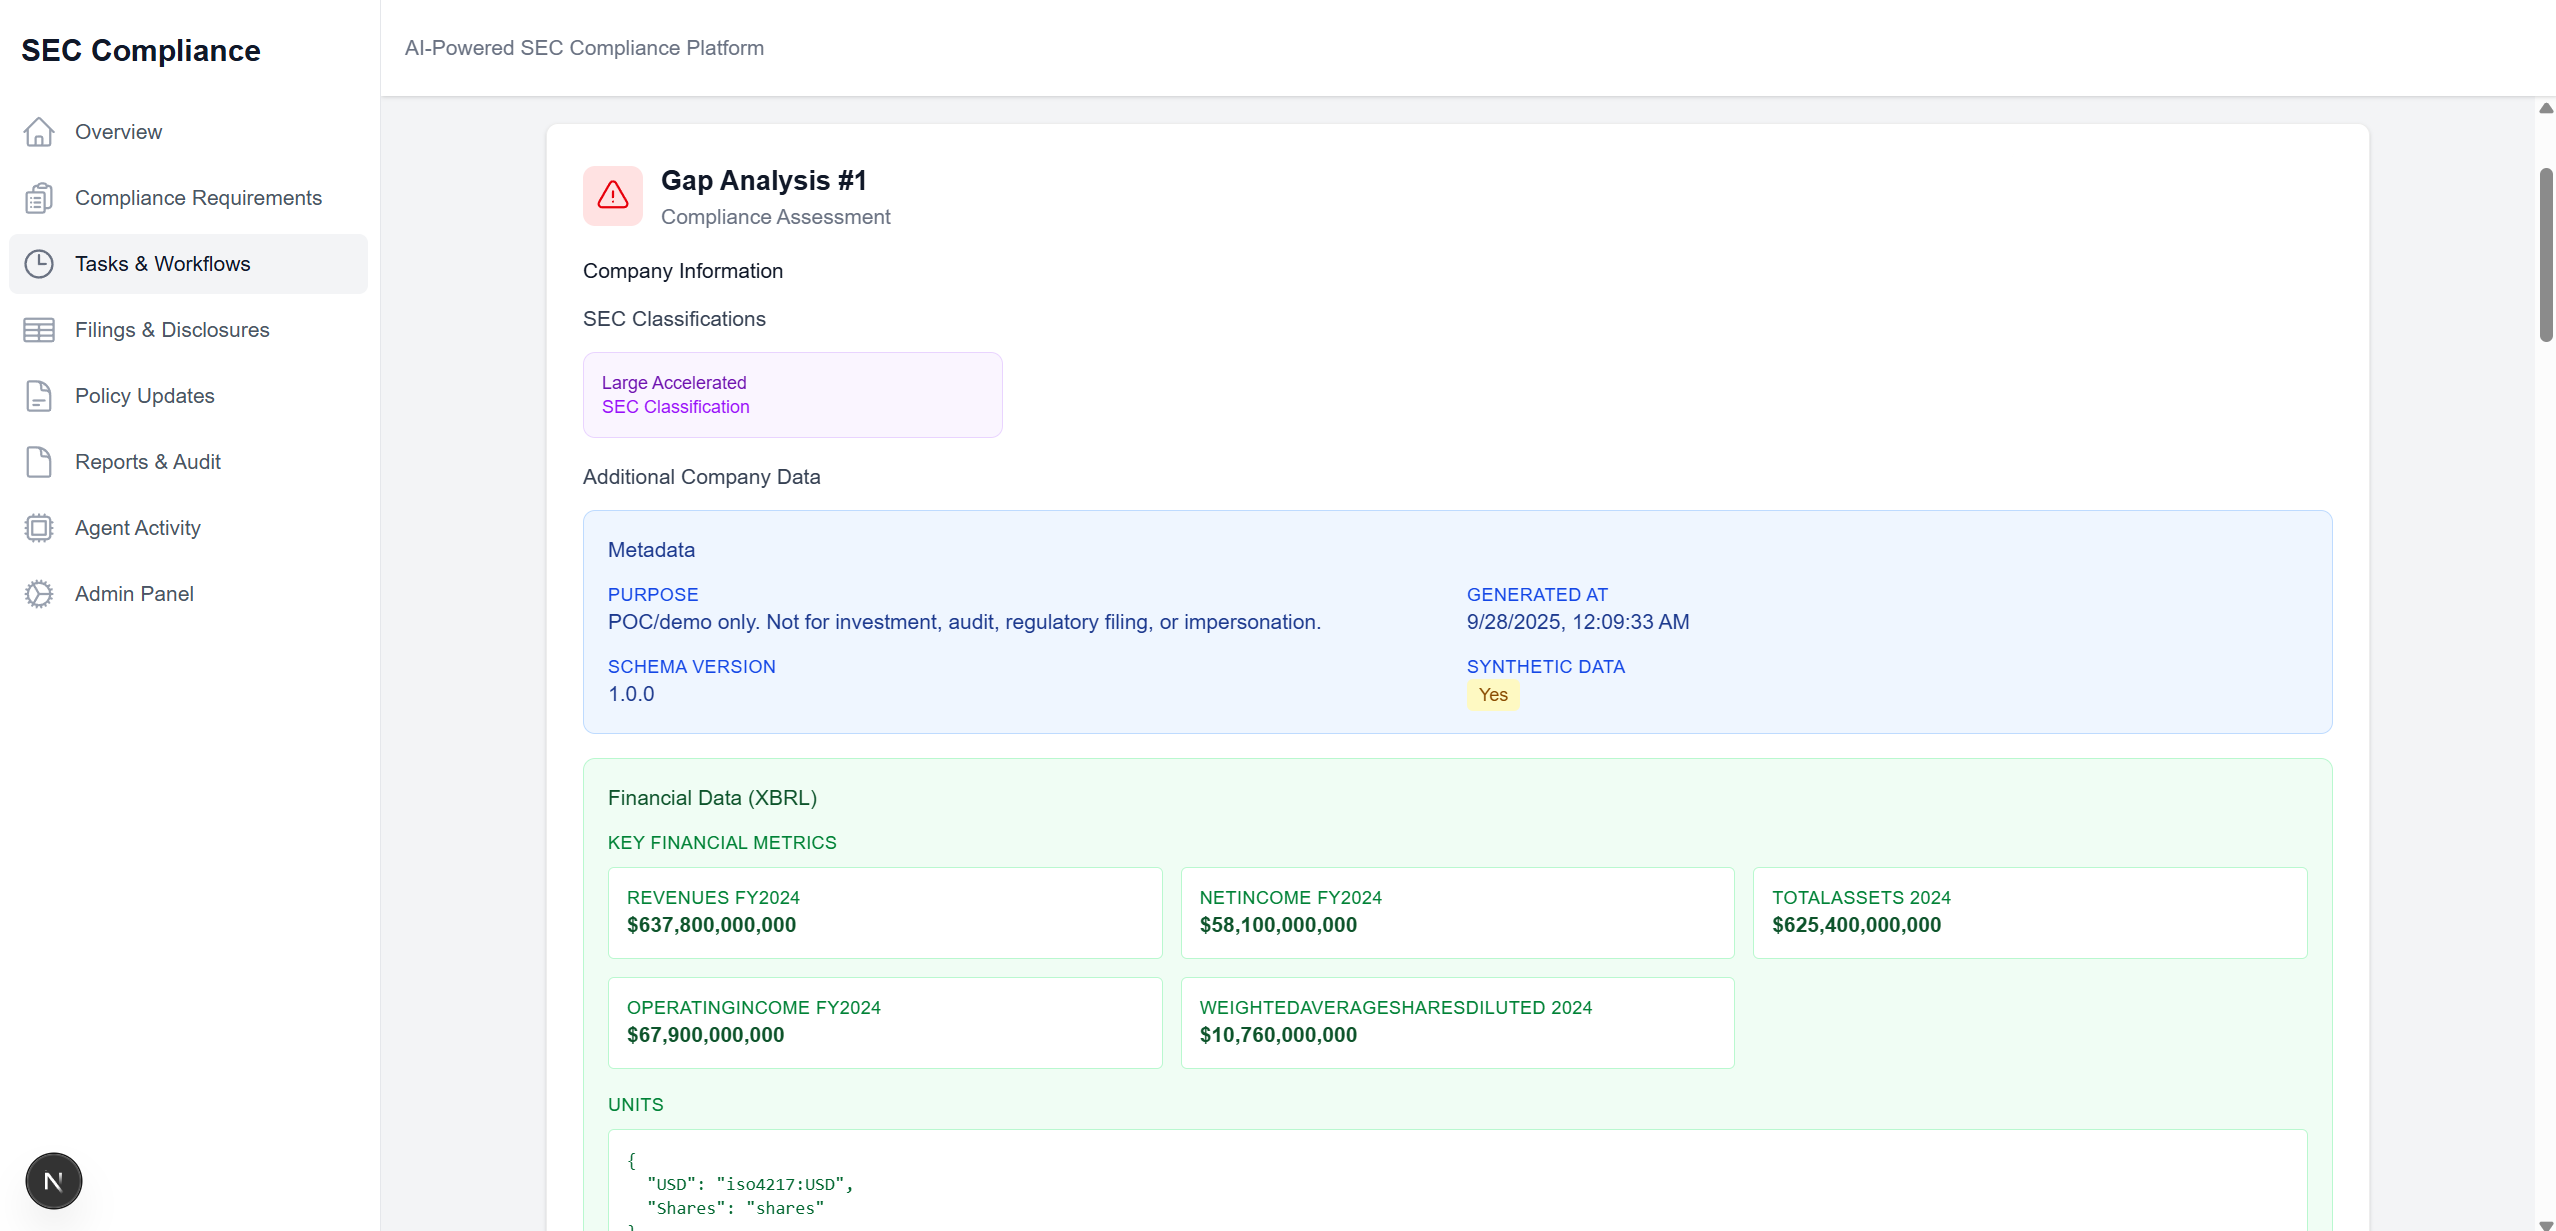2556x1231 pixels.
Task: Click the SEC Compliance title
Action: [x=141, y=51]
